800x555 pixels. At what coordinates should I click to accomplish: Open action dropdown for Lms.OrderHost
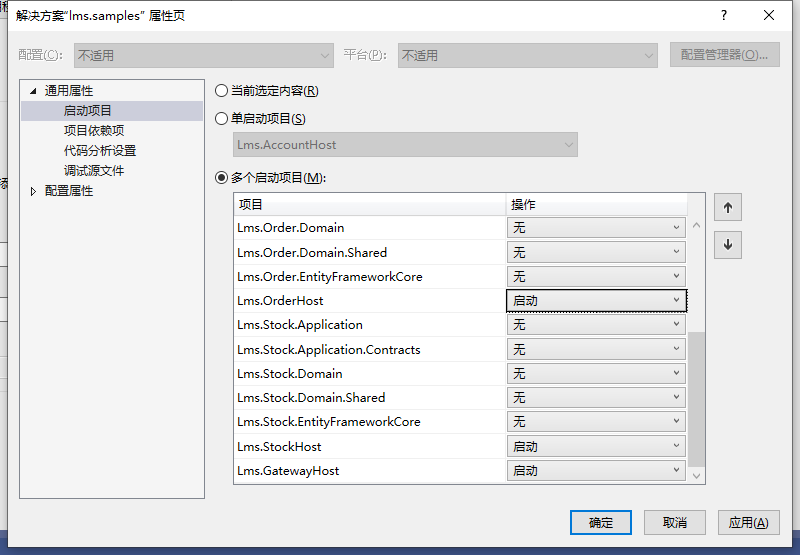pos(596,300)
